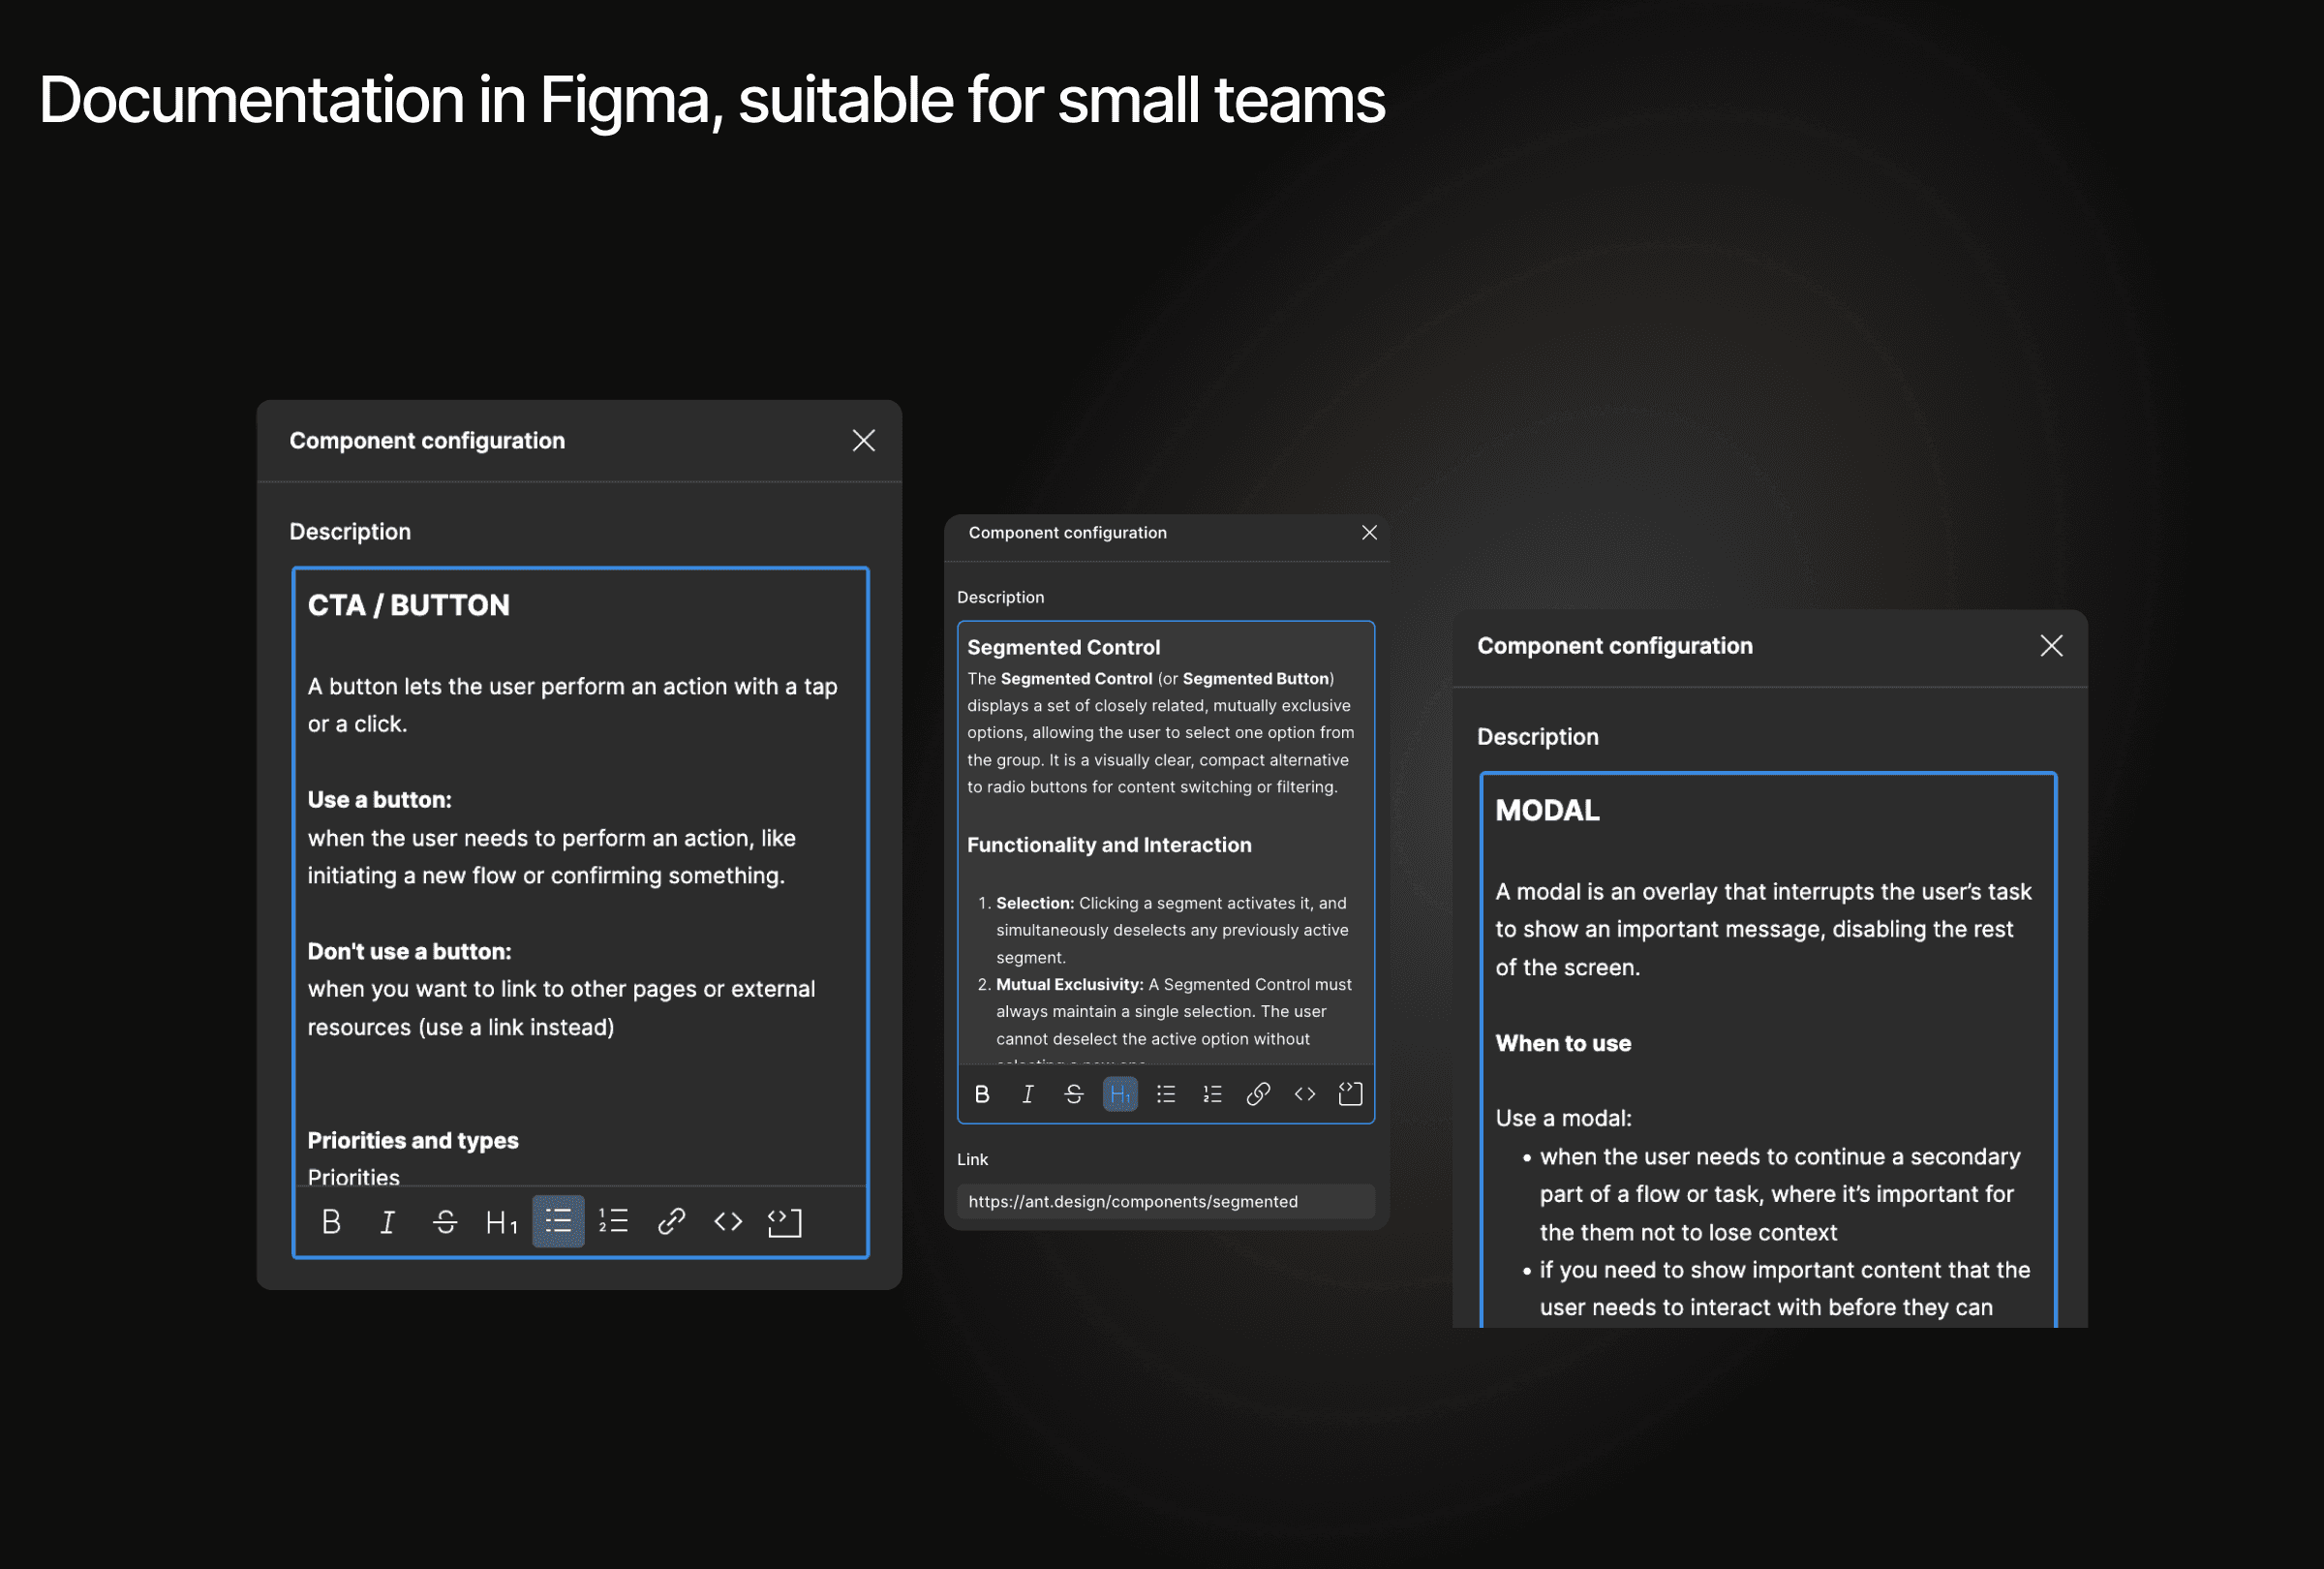Apply H1 heading in CTA / BUTTON editor
This screenshot has width=2324, height=1569.
tap(501, 1221)
